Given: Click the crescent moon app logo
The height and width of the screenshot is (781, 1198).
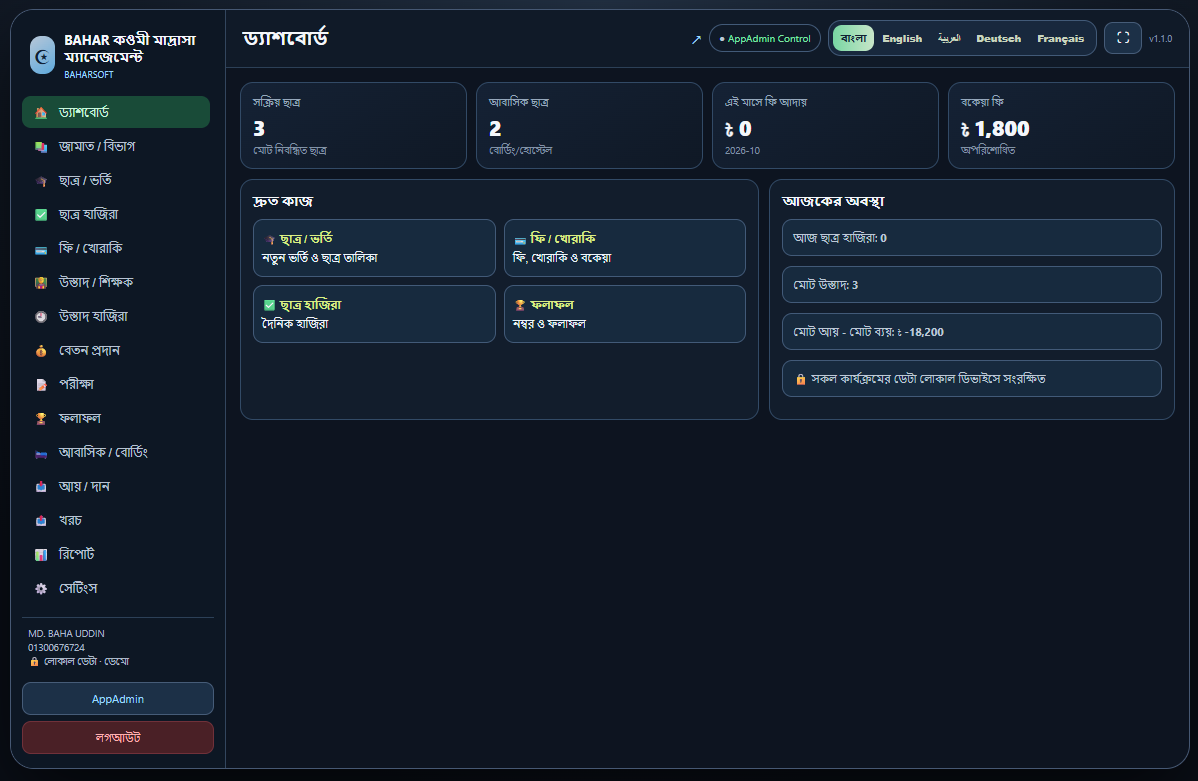Looking at the screenshot, I should point(42,55).
